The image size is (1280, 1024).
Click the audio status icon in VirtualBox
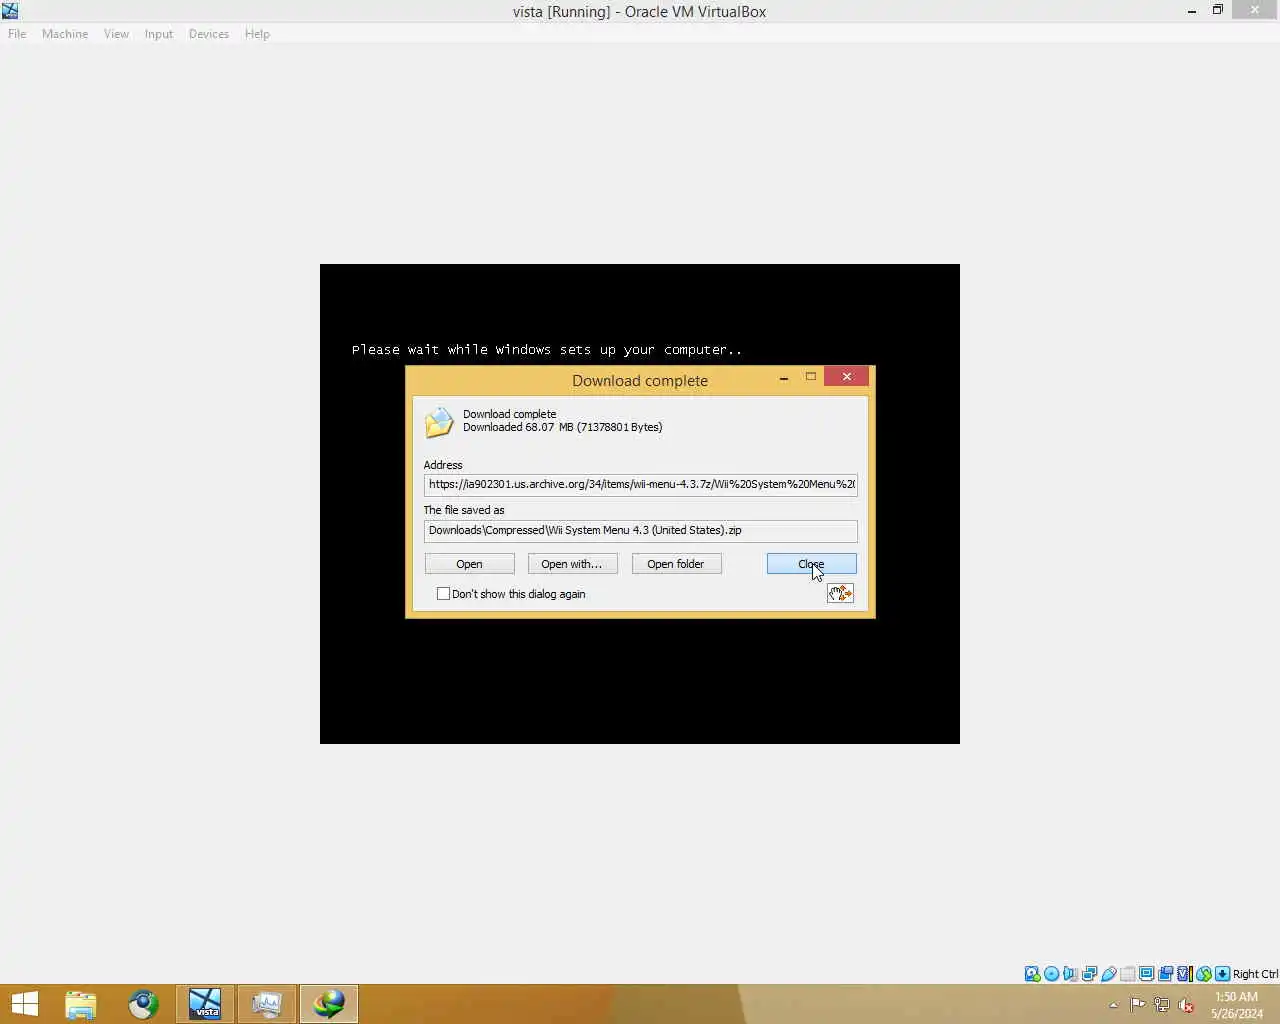pyautogui.click(x=1070, y=974)
